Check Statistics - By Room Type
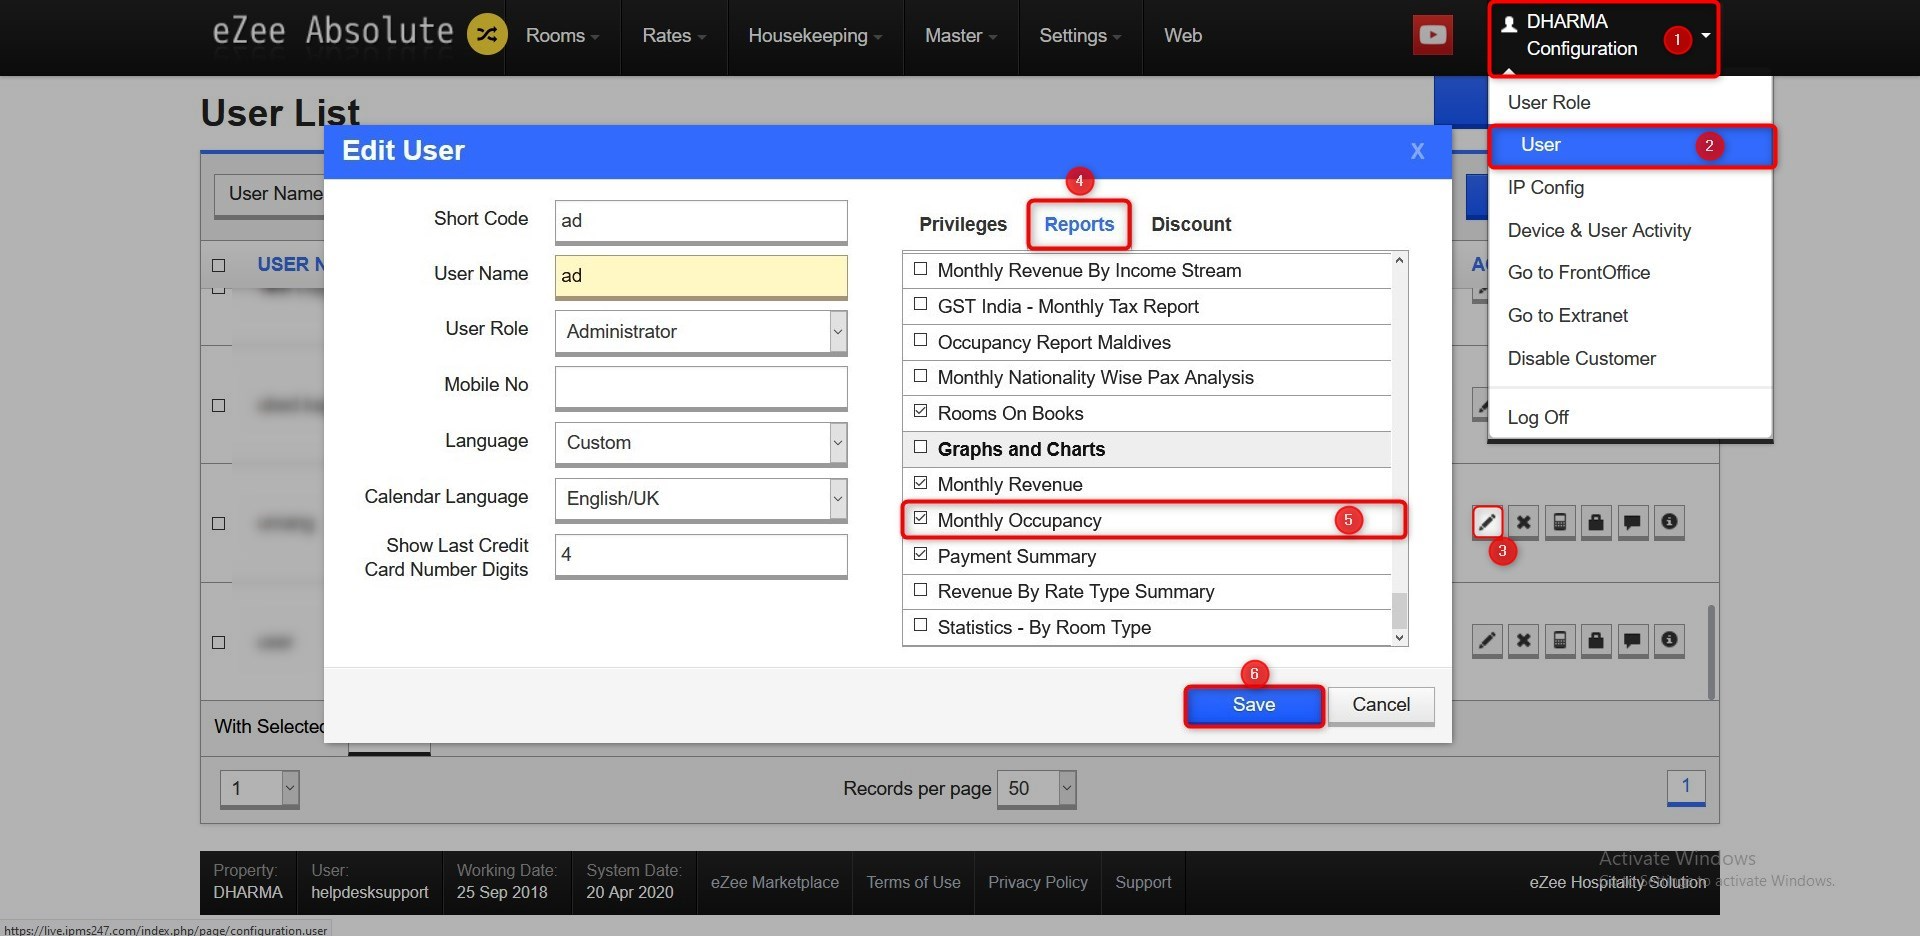This screenshot has width=1920, height=936. 920,626
